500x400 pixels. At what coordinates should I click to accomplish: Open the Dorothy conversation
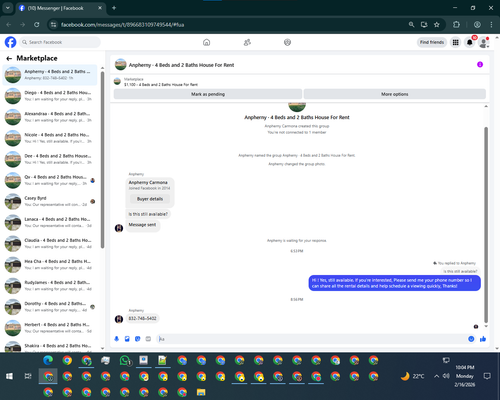click(50, 307)
